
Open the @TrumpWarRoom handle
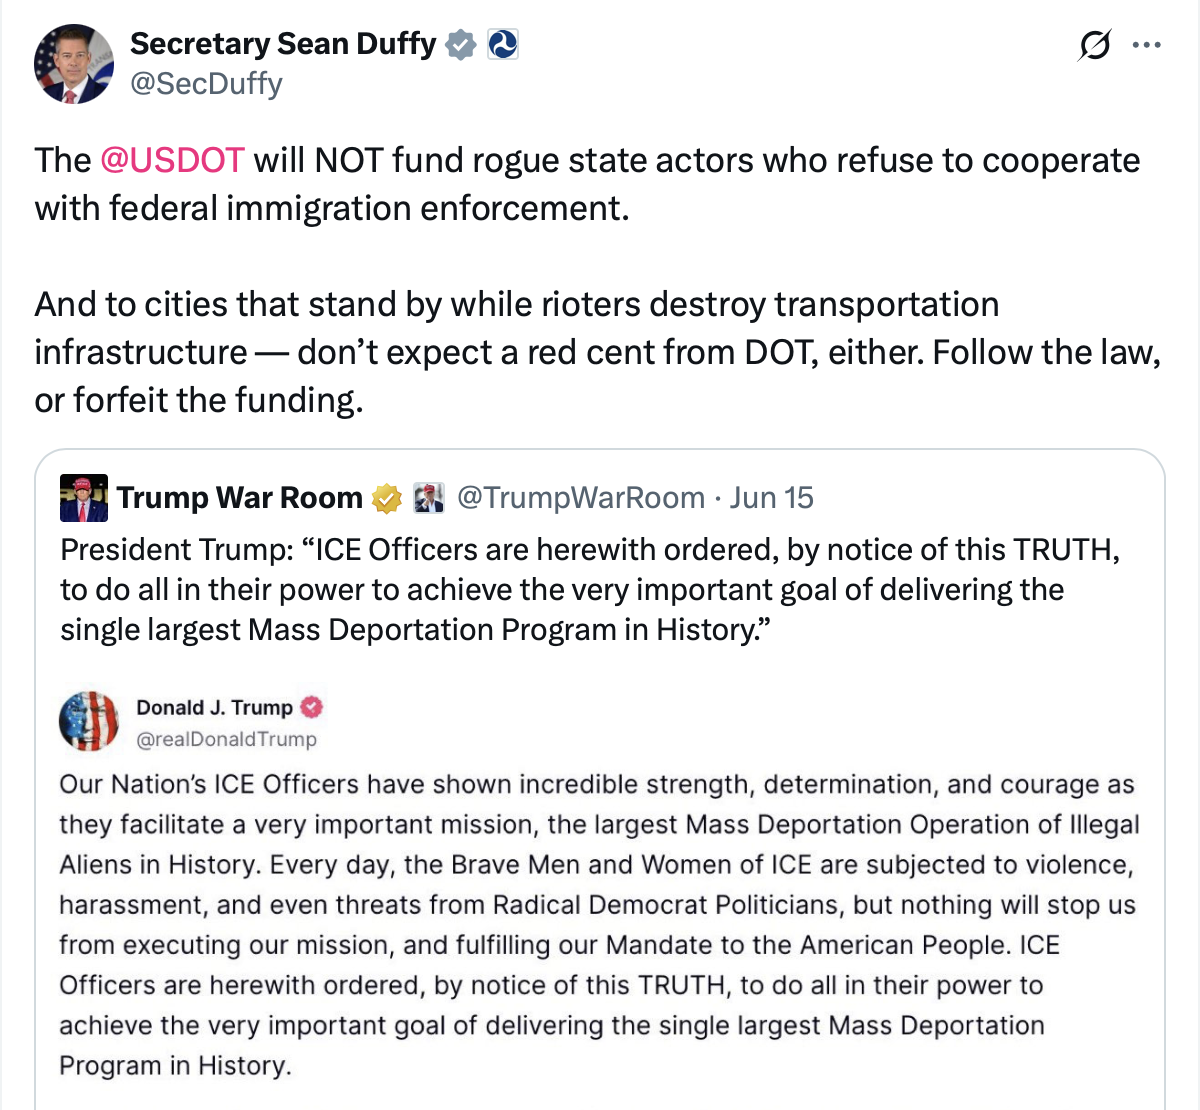[x=581, y=498]
